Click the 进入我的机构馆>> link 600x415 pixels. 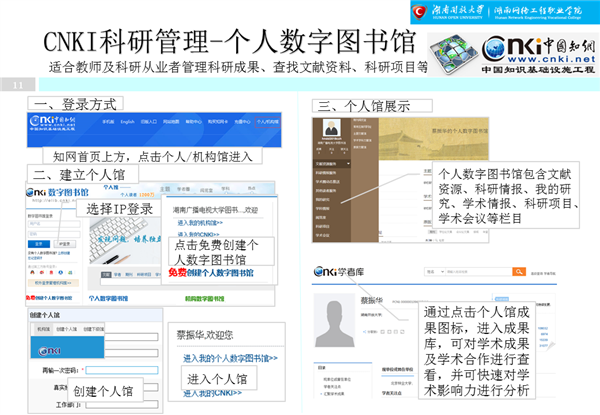(200, 223)
